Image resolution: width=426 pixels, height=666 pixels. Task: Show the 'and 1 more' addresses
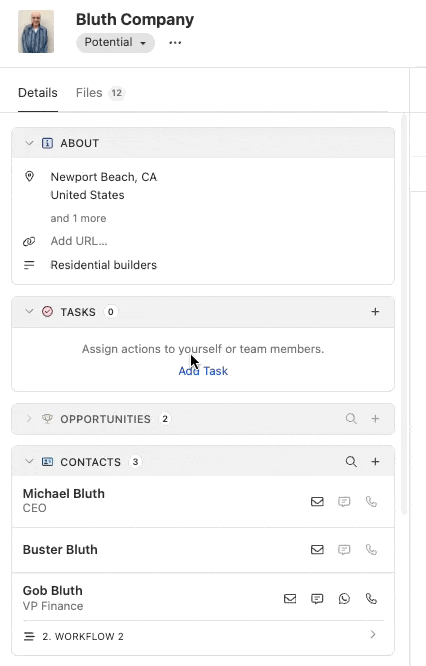tap(78, 218)
